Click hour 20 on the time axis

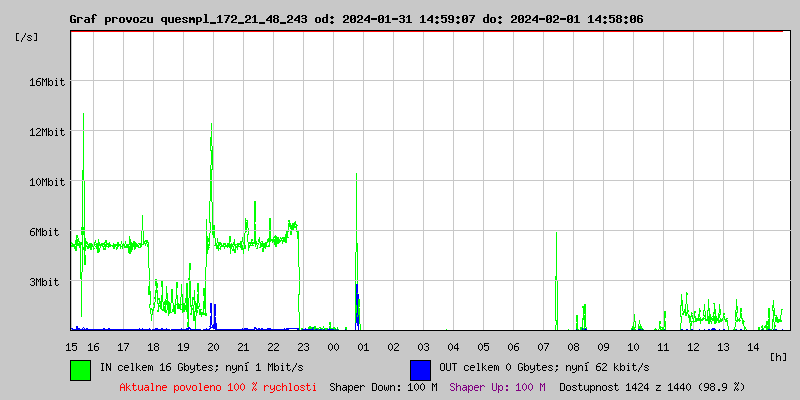213,346
